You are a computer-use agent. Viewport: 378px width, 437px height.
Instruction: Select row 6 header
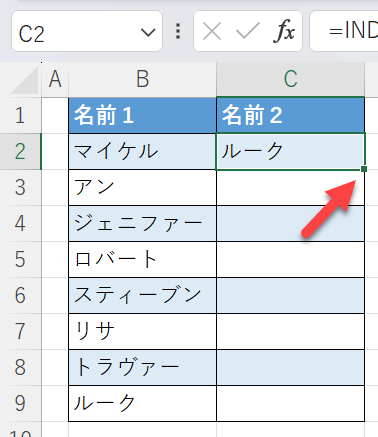[x=20, y=296]
